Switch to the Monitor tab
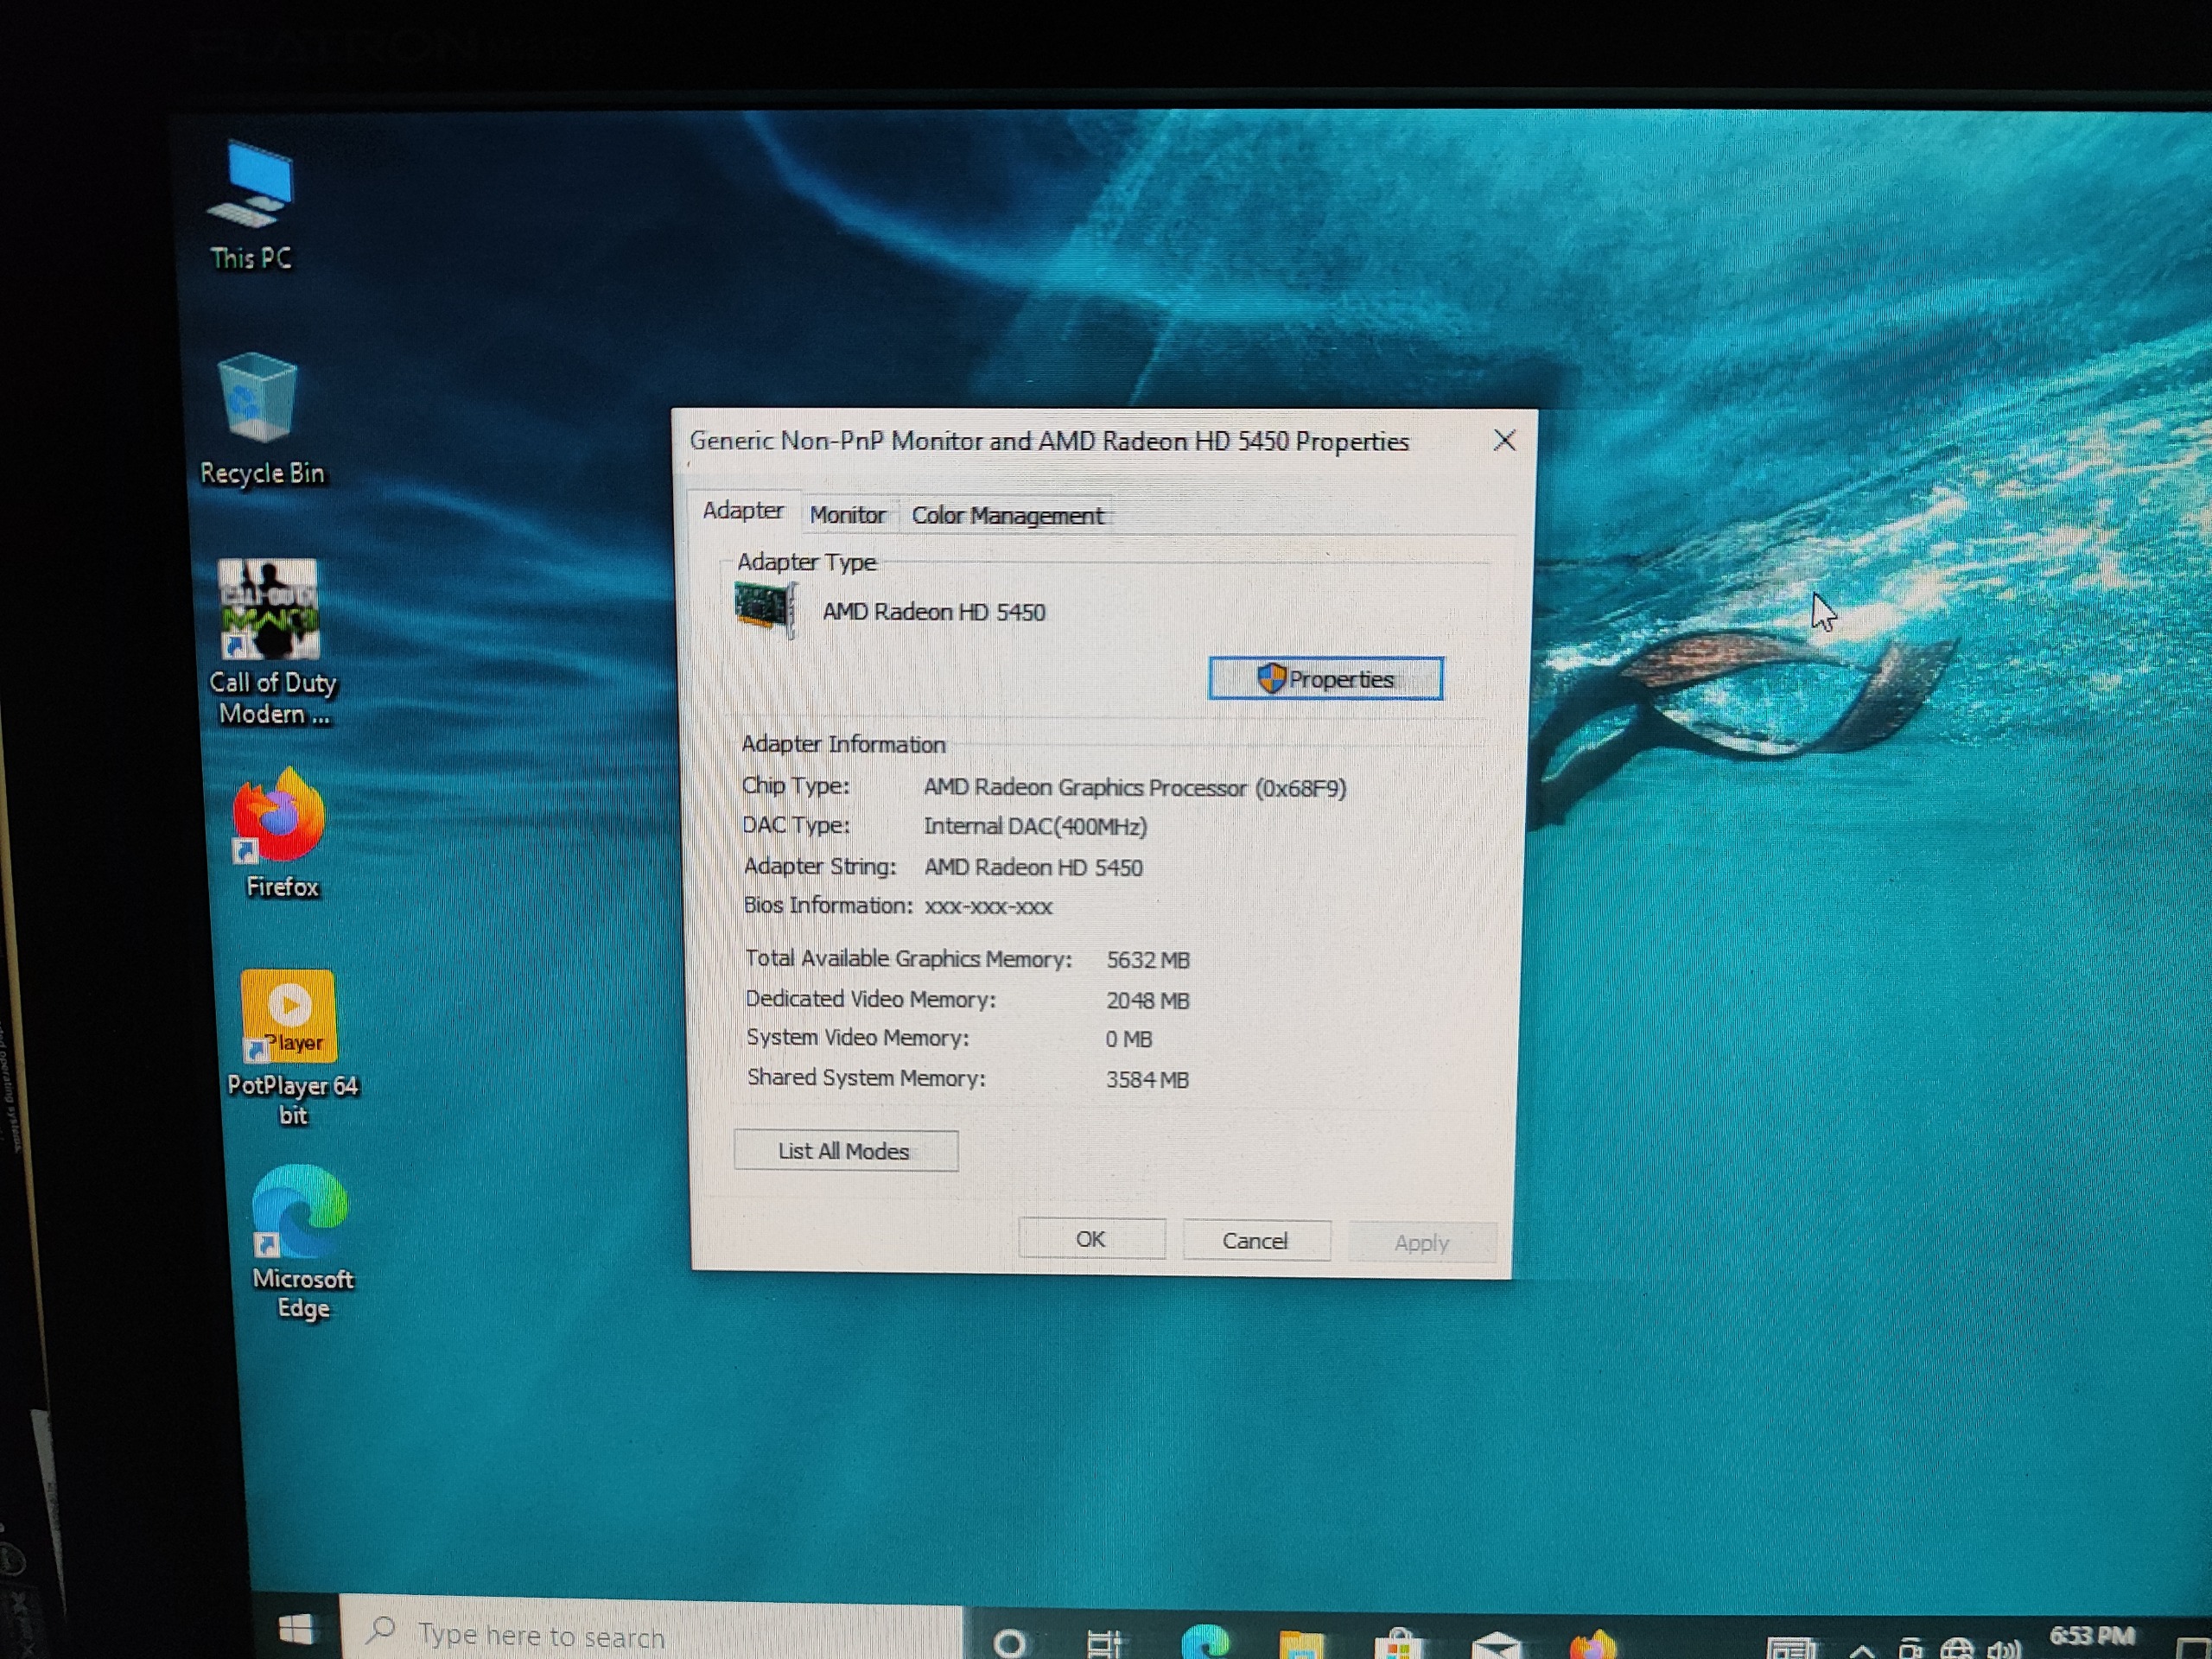Image resolution: width=2212 pixels, height=1659 pixels. pyautogui.click(x=847, y=515)
